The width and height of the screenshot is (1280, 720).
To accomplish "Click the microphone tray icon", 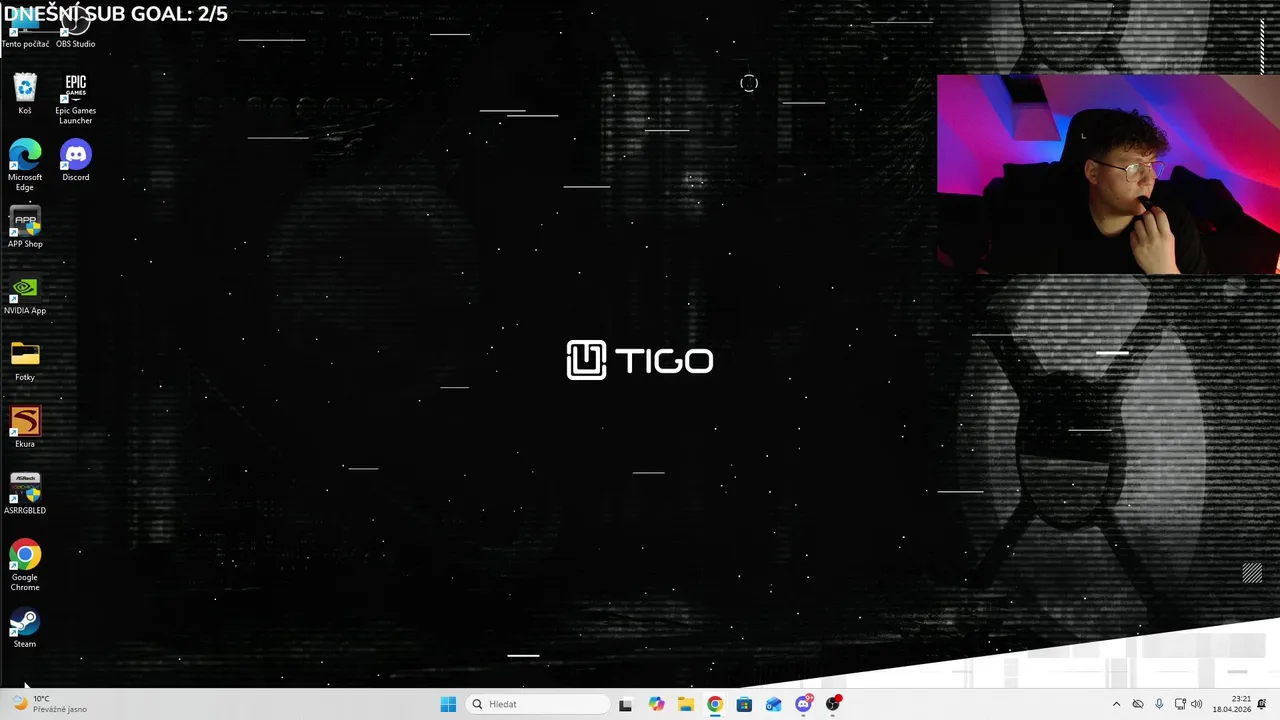I will click(x=1159, y=704).
